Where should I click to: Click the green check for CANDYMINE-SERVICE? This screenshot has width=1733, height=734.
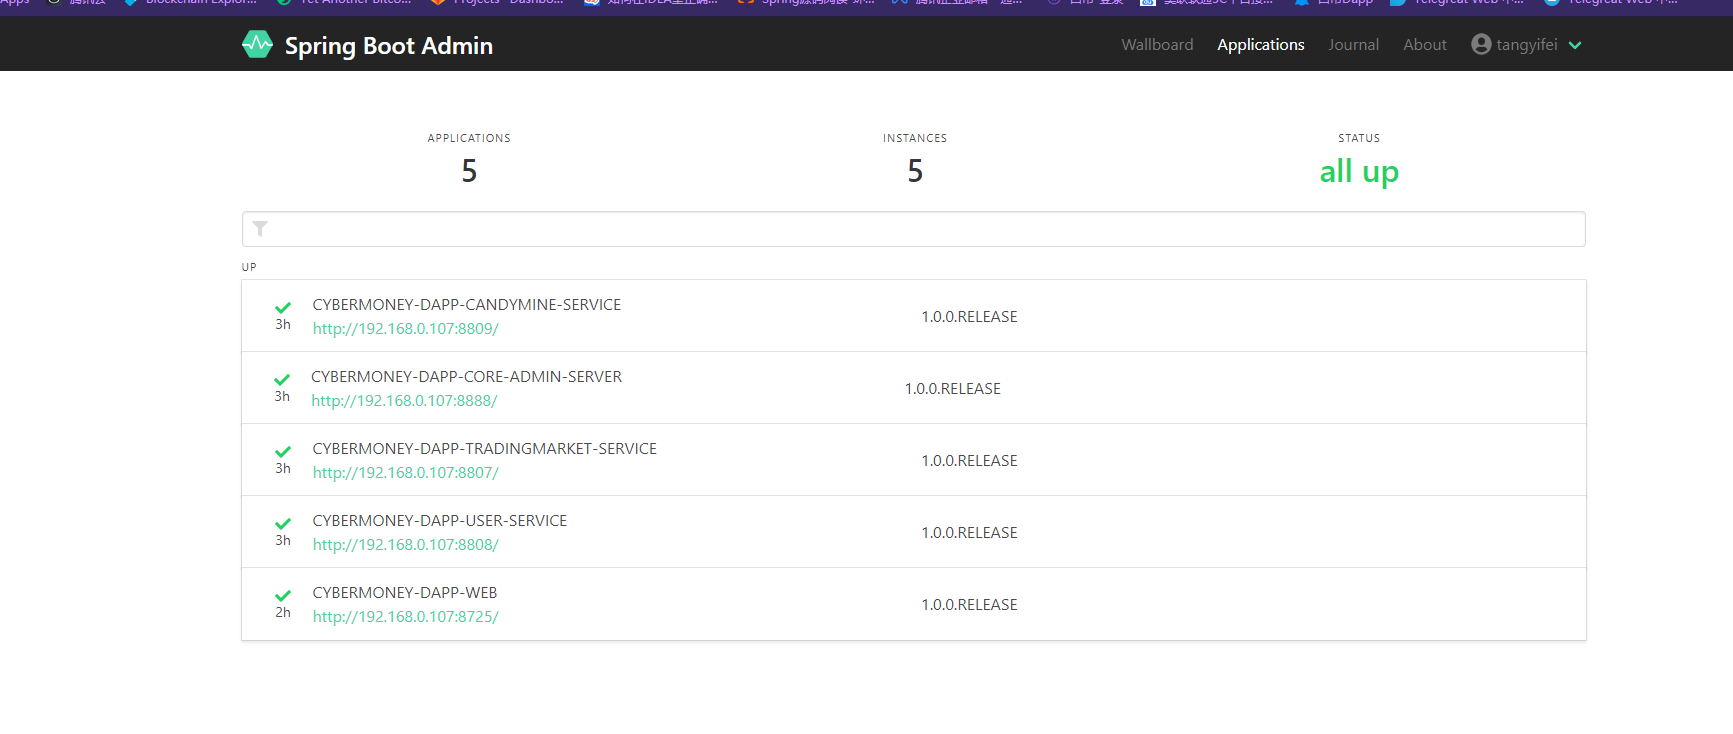(x=283, y=308)
